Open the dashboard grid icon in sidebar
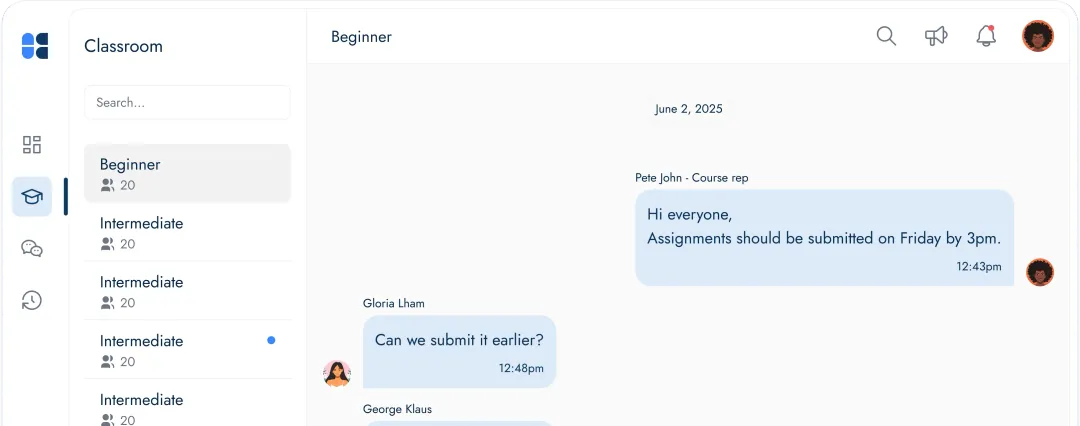 click(32, 144)
